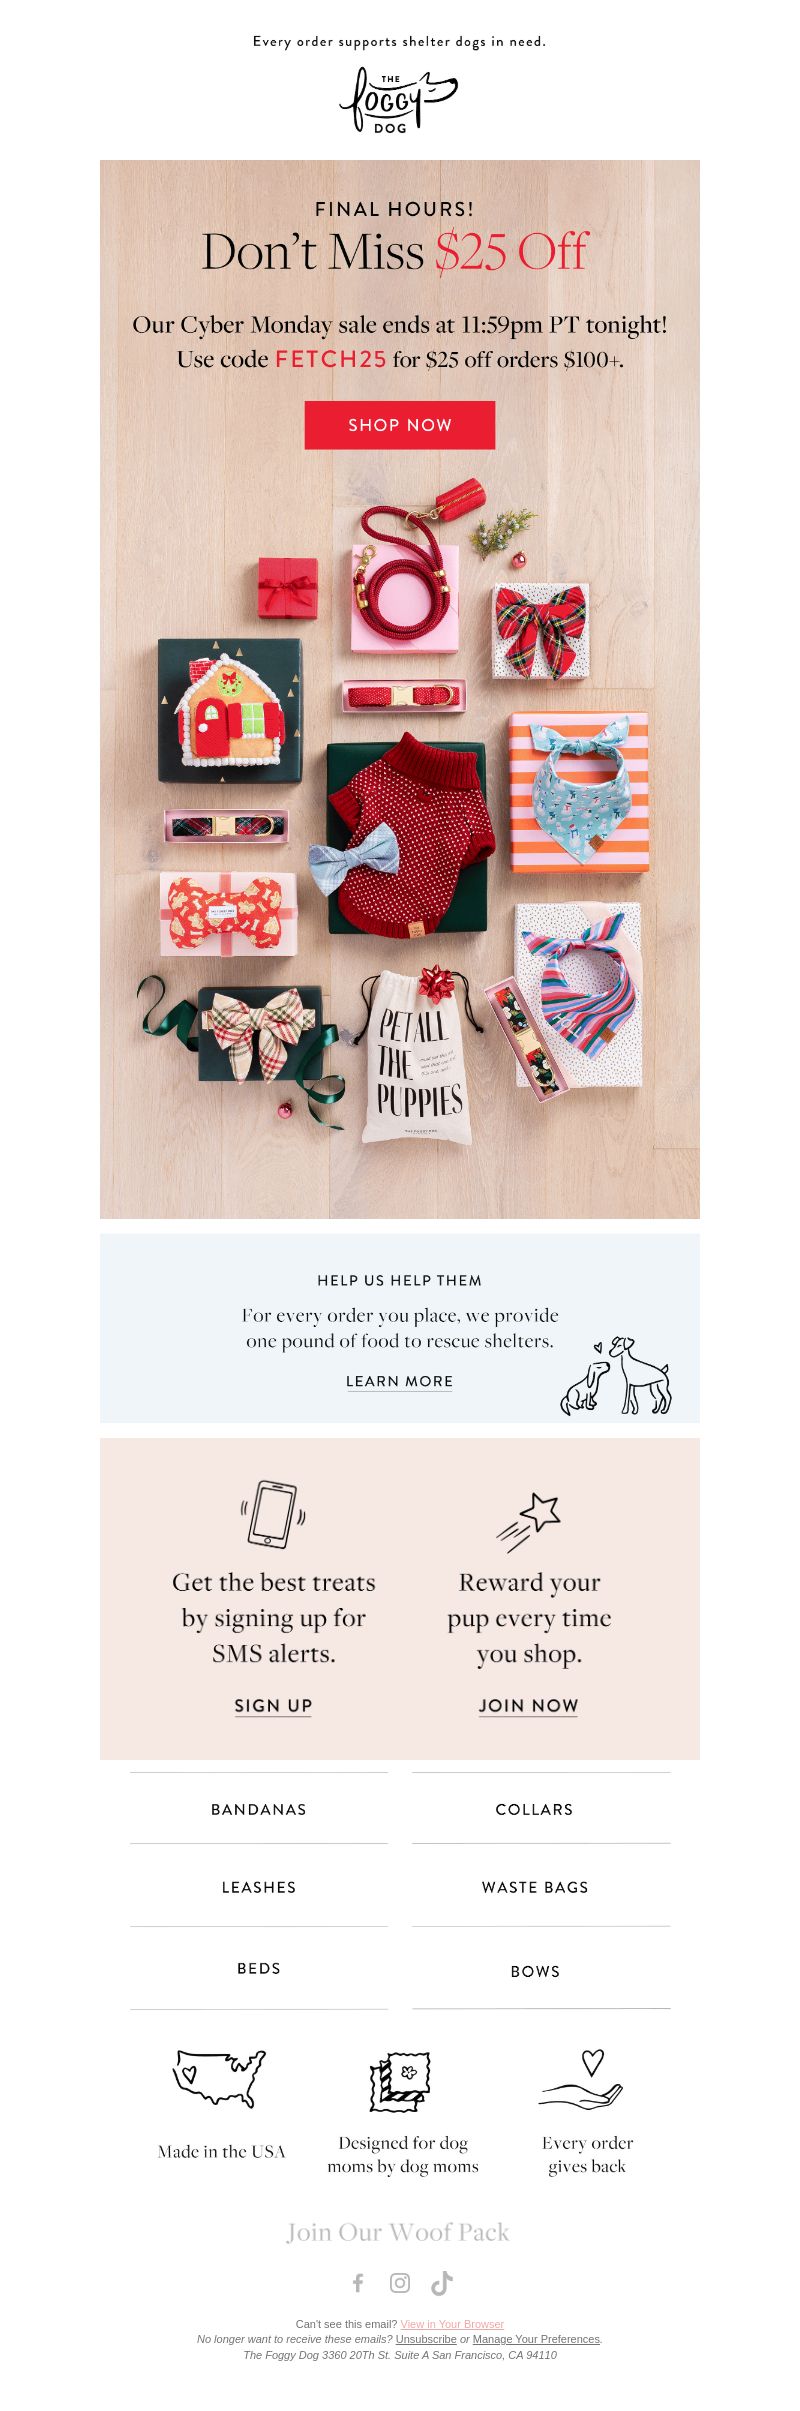
Task: Open the TikTok icon link
Action: (442, 2282)
